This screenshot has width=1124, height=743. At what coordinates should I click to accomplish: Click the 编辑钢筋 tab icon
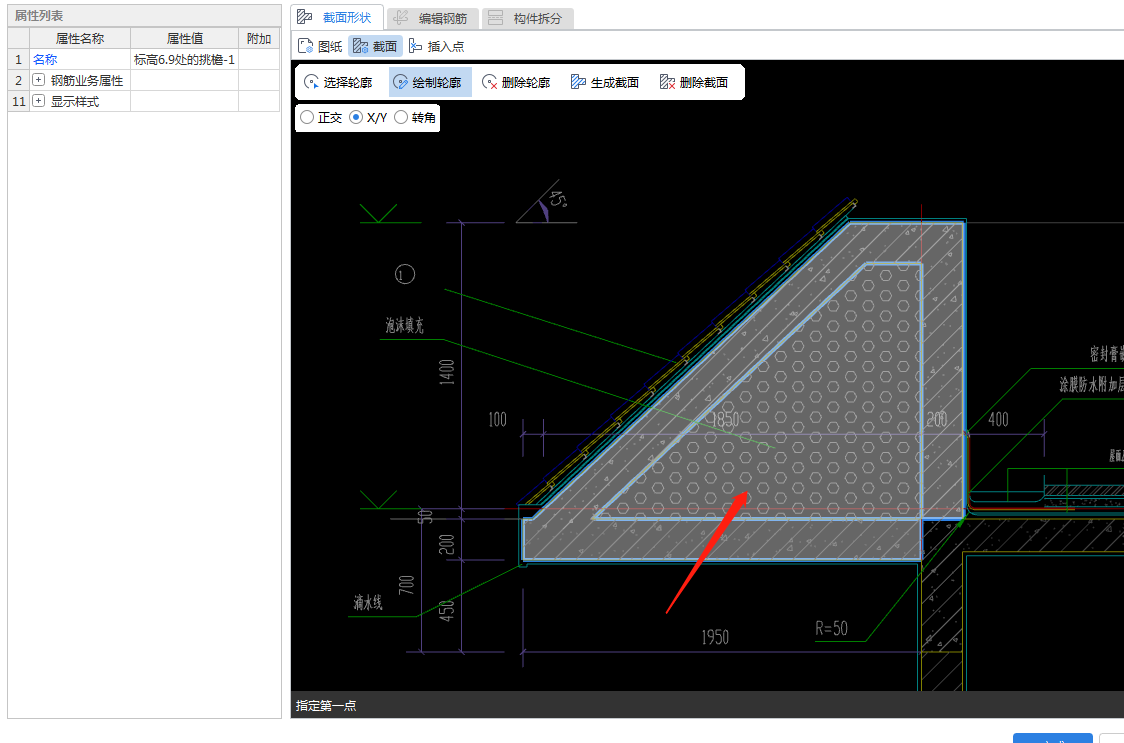(401, 18)
